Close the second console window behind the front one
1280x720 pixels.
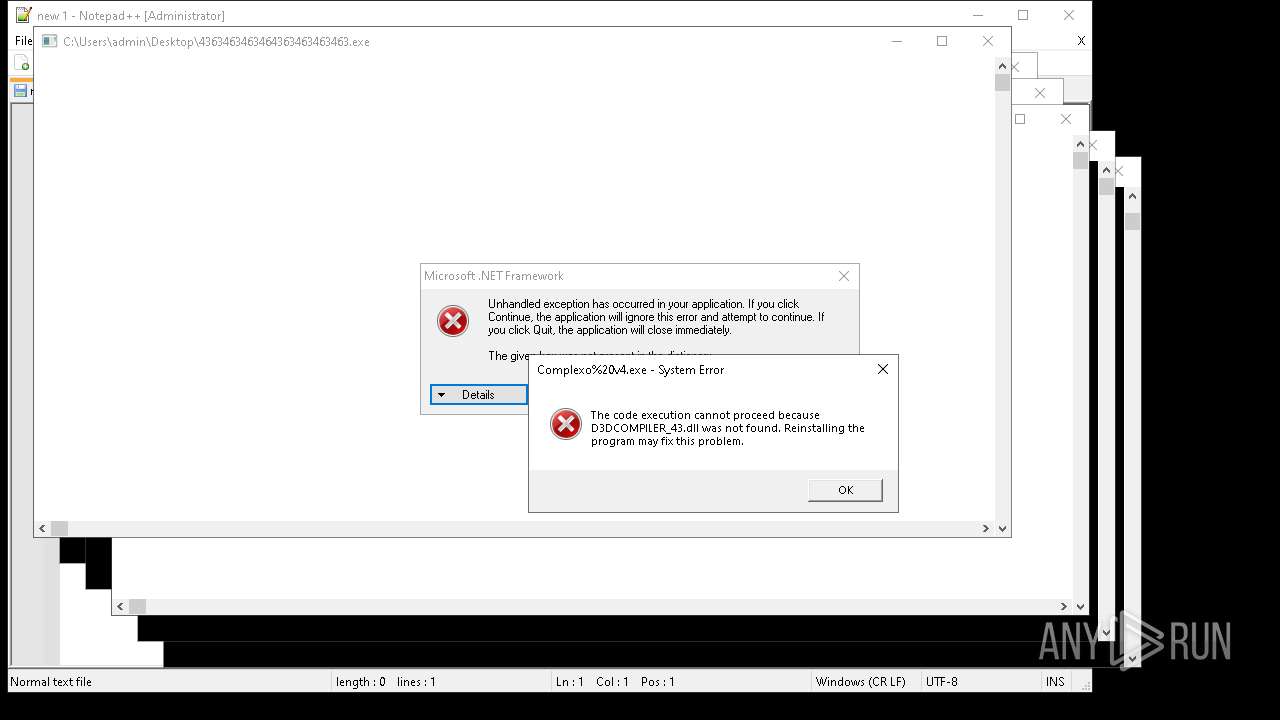pyautogui.click(x=1065, y=119)
